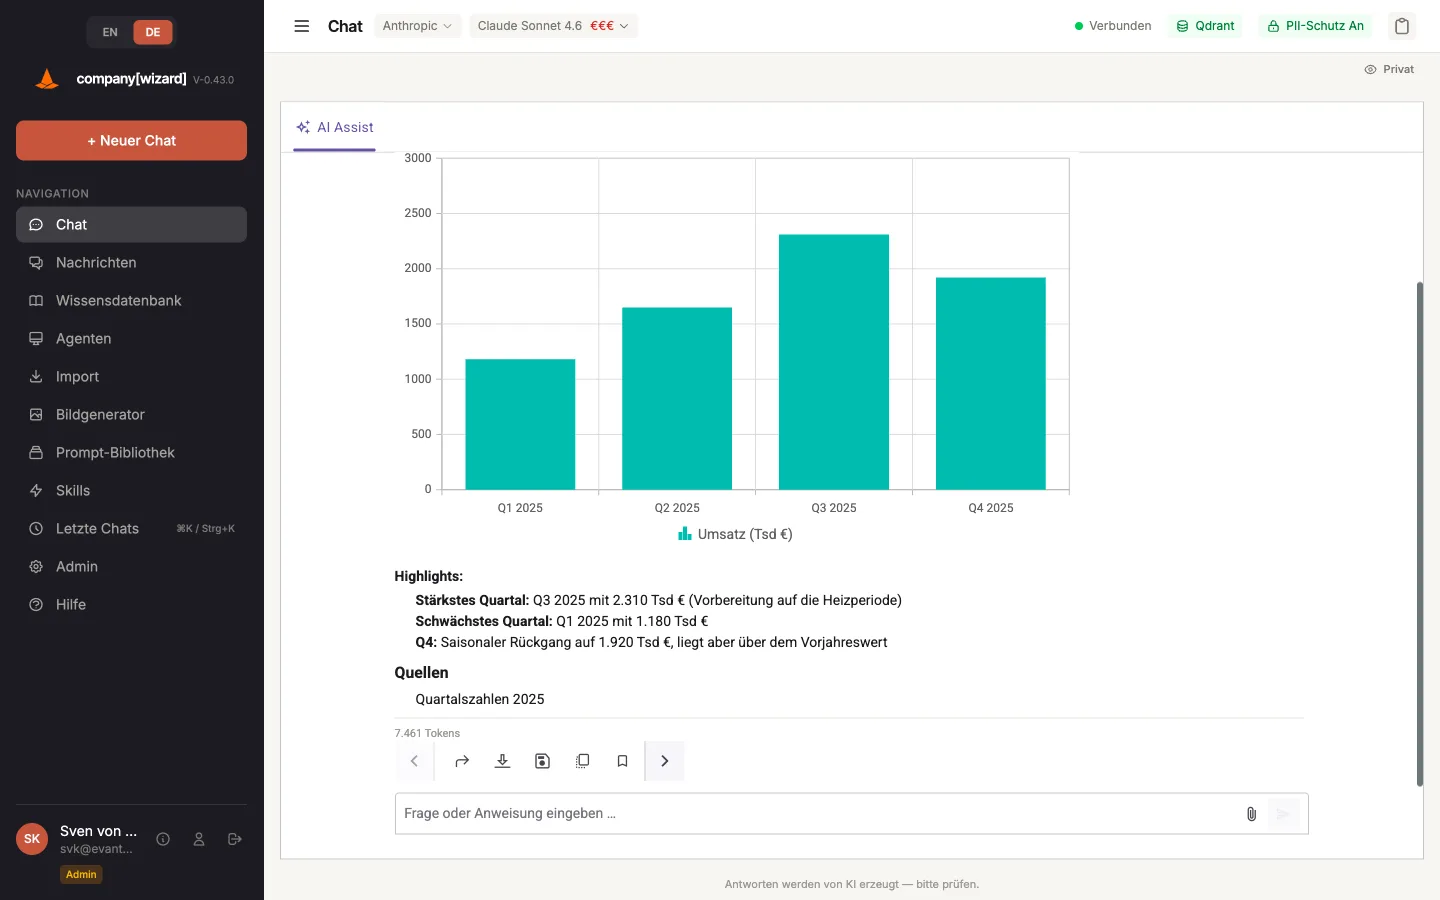Click the Highlights: heading

[428, 576]
